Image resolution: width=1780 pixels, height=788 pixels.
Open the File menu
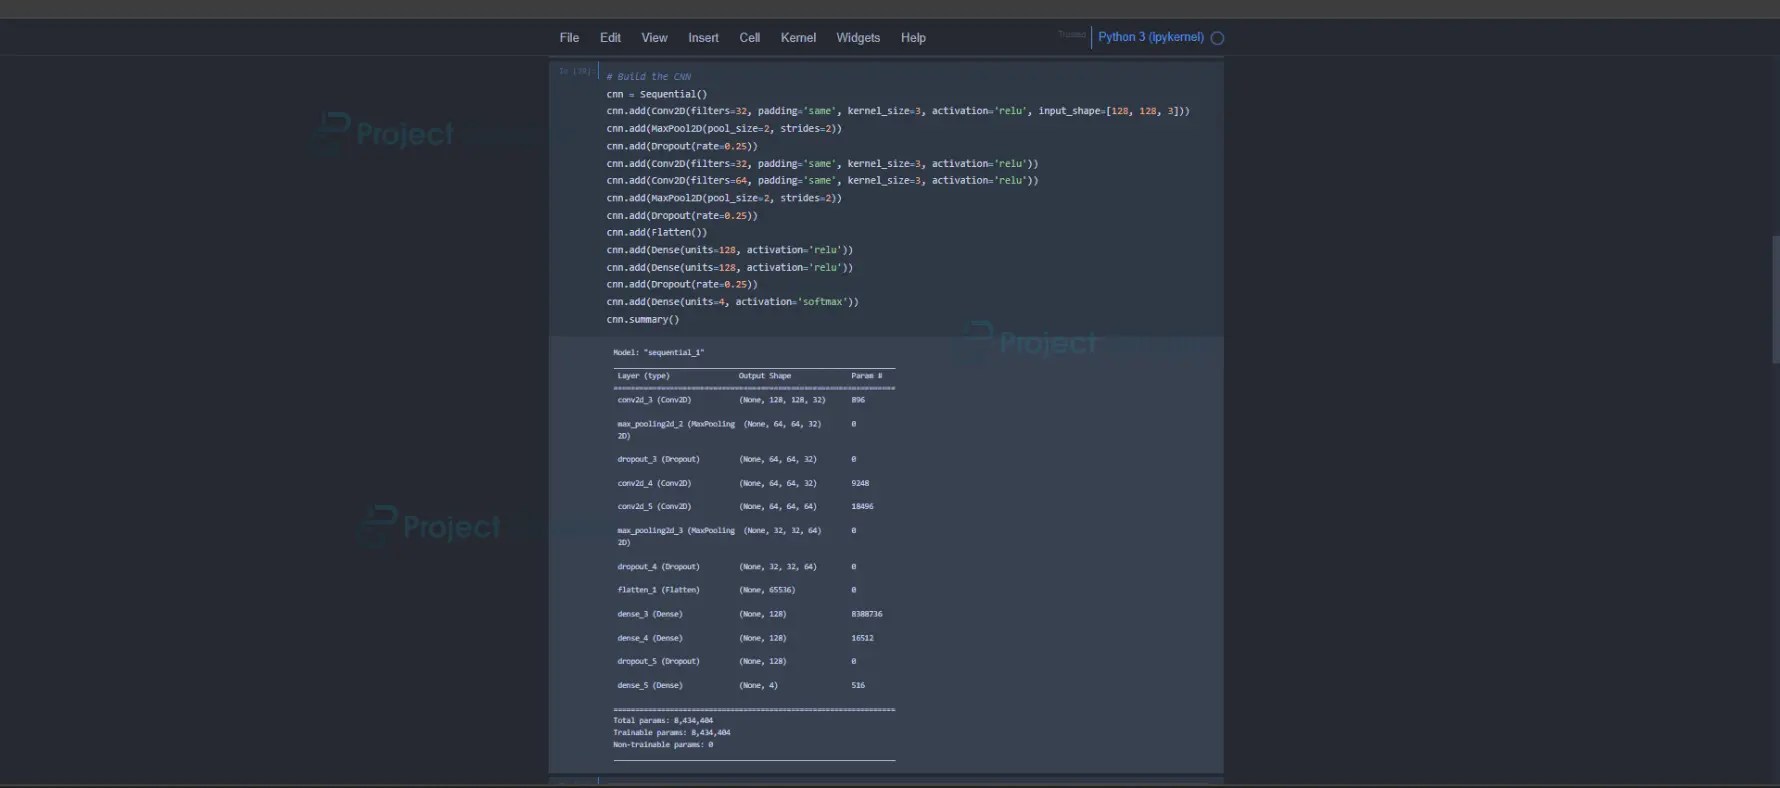(569, 38)
